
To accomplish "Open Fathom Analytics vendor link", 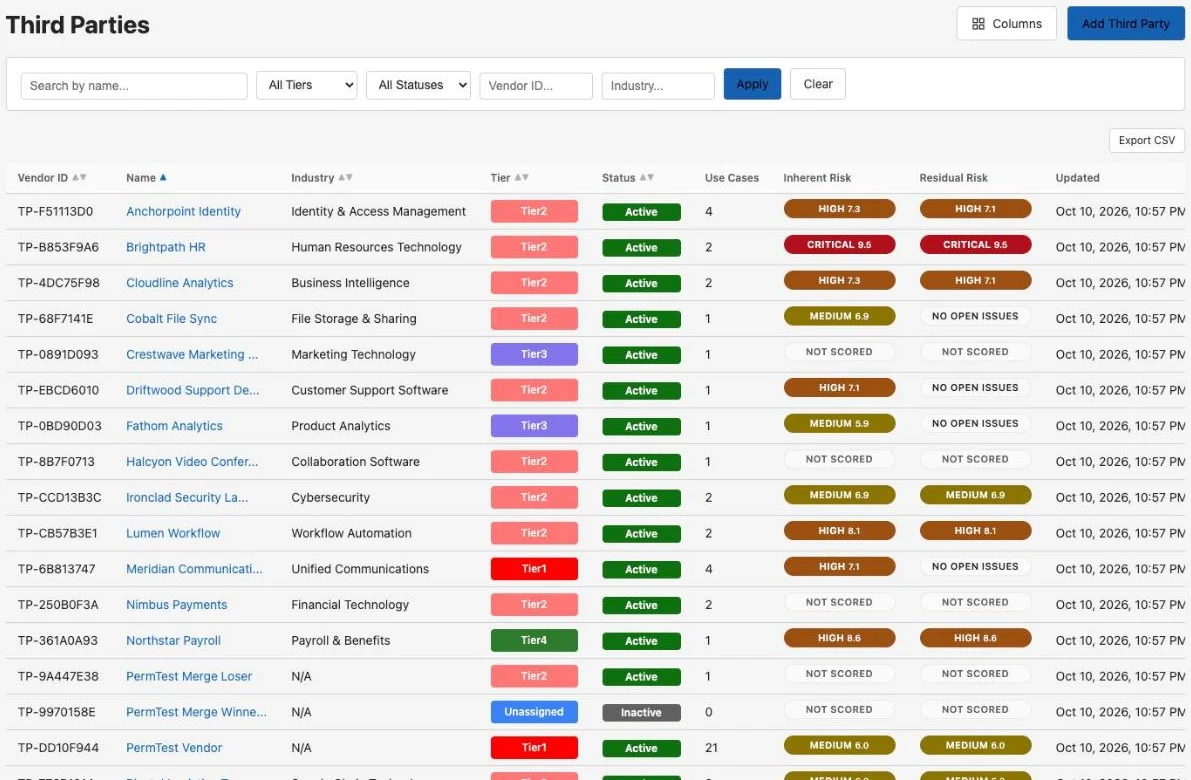I will (x=174, y=426).
